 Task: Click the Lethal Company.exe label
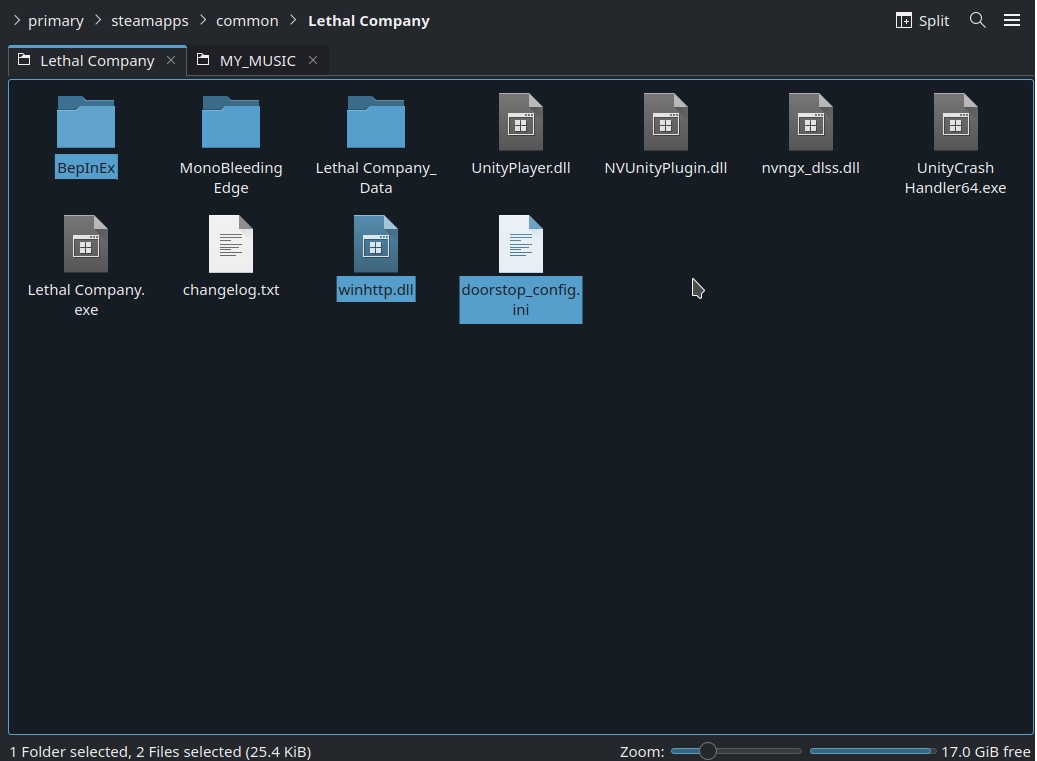click(86, 300)
